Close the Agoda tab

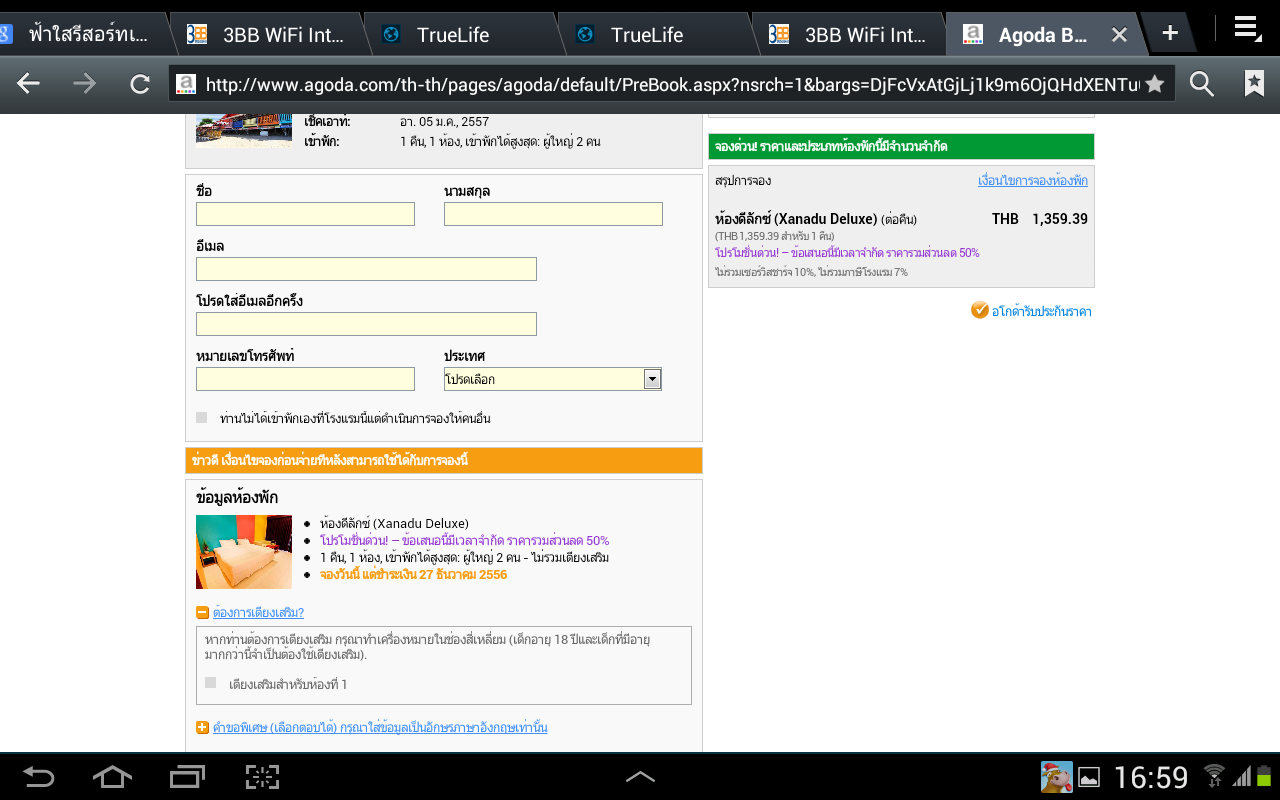click(x=1119, y=35)
